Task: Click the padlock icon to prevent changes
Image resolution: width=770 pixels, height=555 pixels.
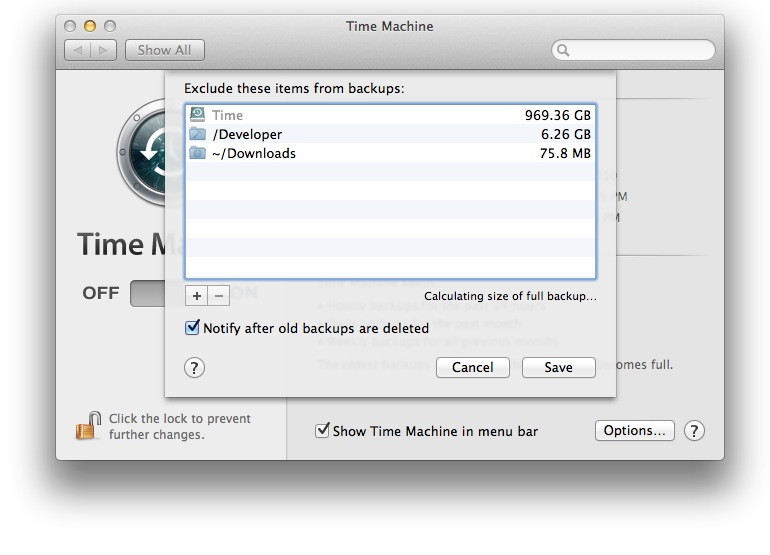Action: tap(88, 425)
